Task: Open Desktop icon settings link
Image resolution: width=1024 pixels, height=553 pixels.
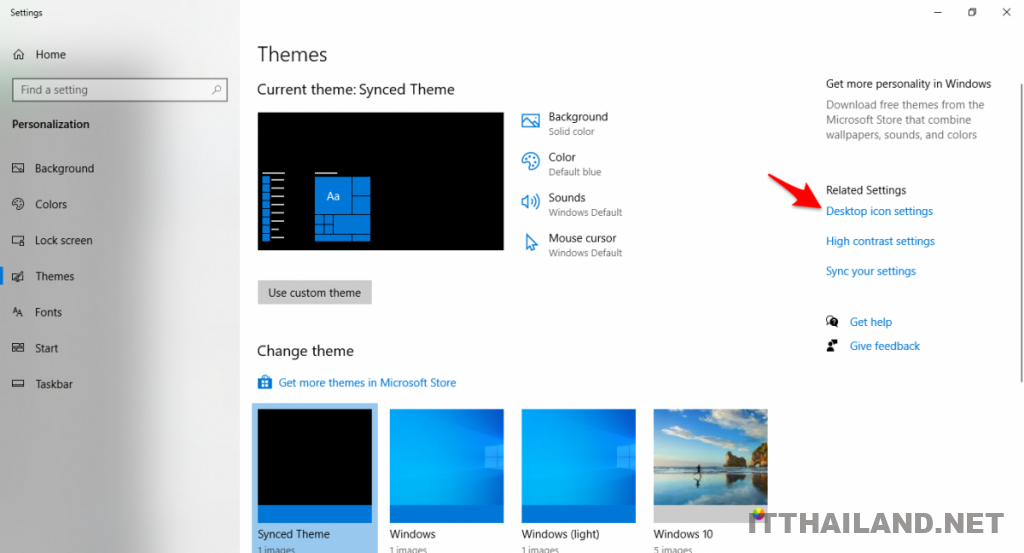Action: click(x=879, y=211)
